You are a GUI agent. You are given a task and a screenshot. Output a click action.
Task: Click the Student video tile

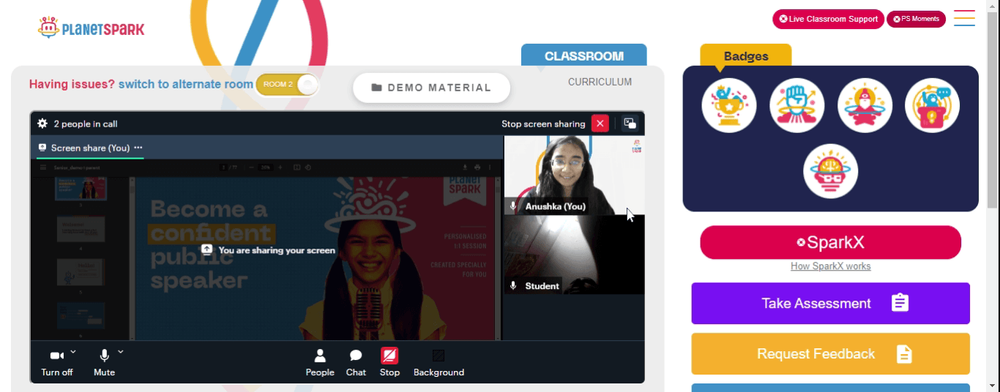574,255
